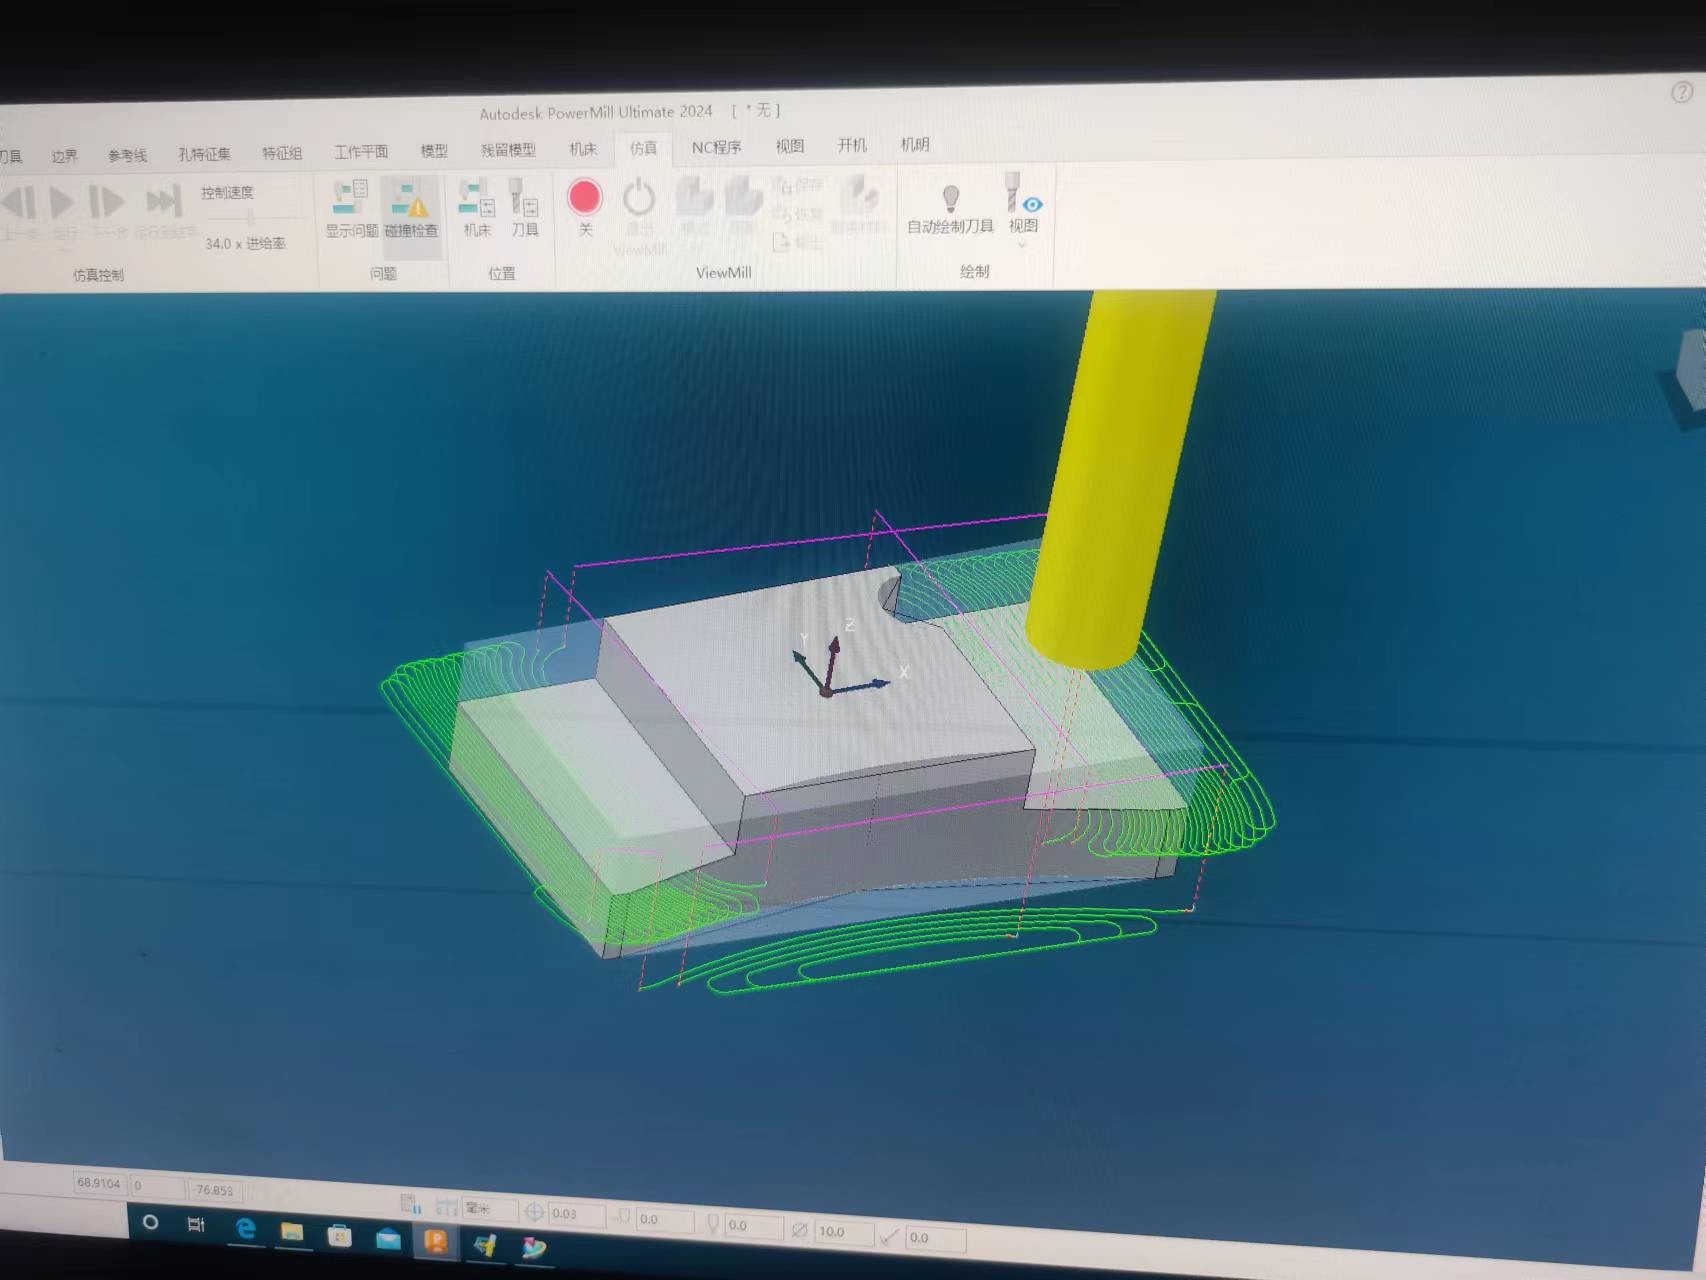Click the tolerance crosshair icon
The image size is (1706, 1280).
point(535,1212)
